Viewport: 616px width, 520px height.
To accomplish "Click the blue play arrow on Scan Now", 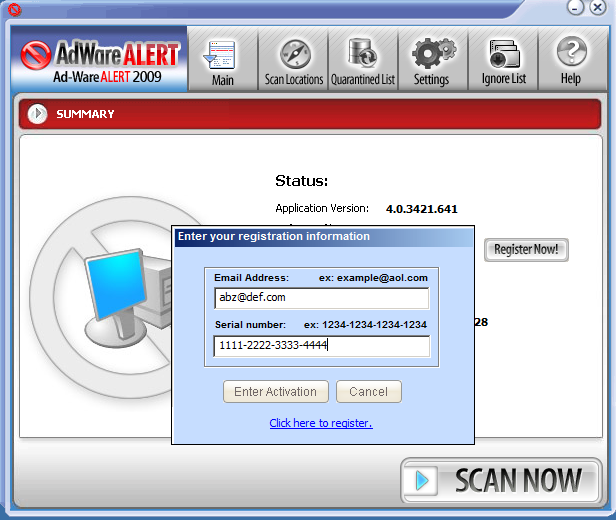I will click(422, 480).
